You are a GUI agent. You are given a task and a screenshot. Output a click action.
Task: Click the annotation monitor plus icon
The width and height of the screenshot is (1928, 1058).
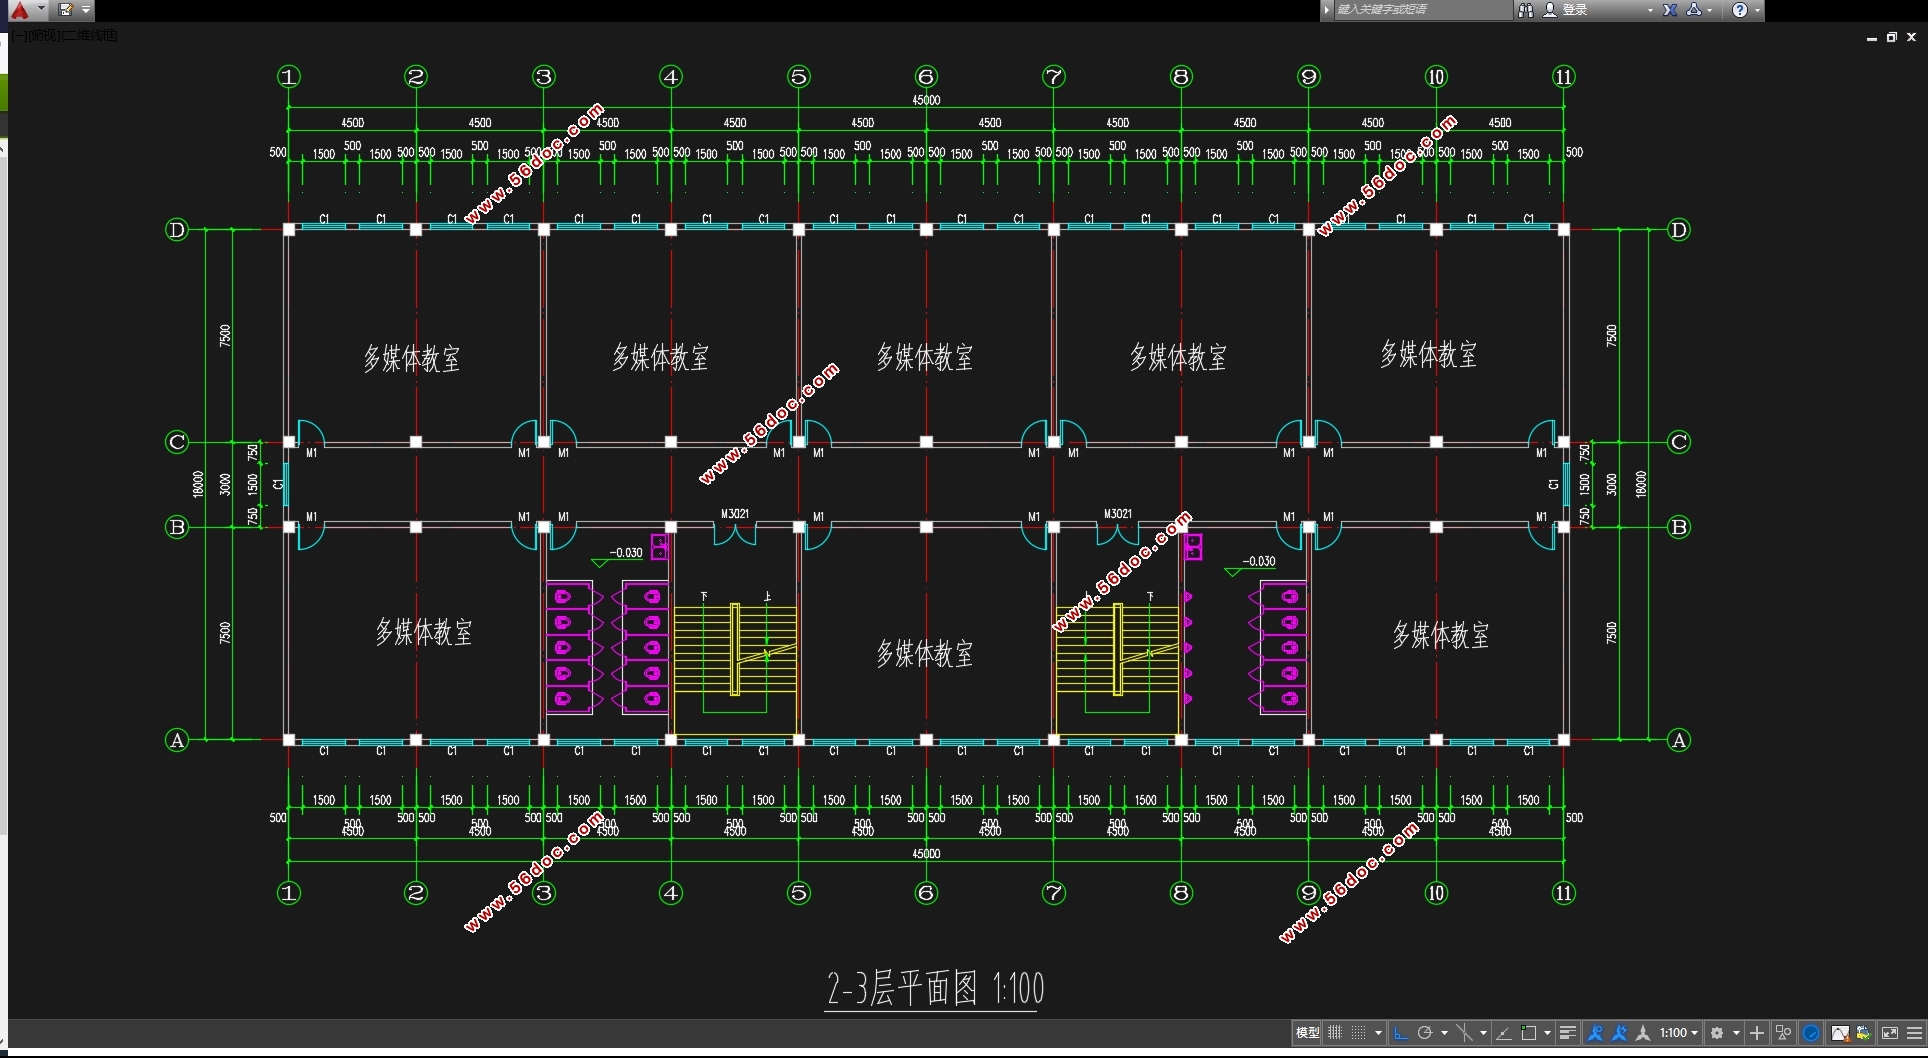[x=1757, y=1033]
